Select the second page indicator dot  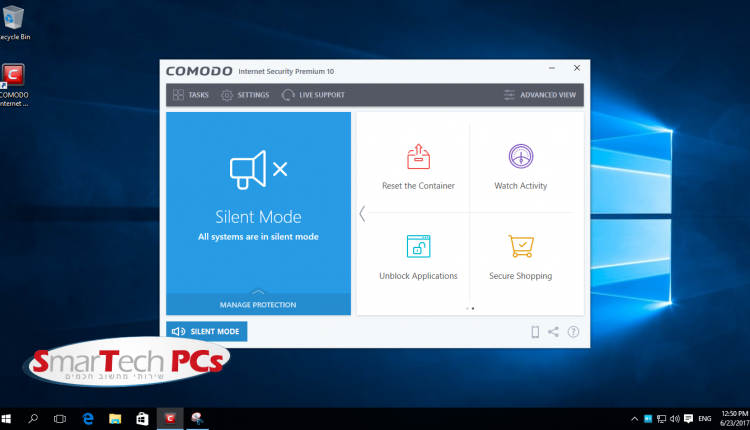coord(473,309)
